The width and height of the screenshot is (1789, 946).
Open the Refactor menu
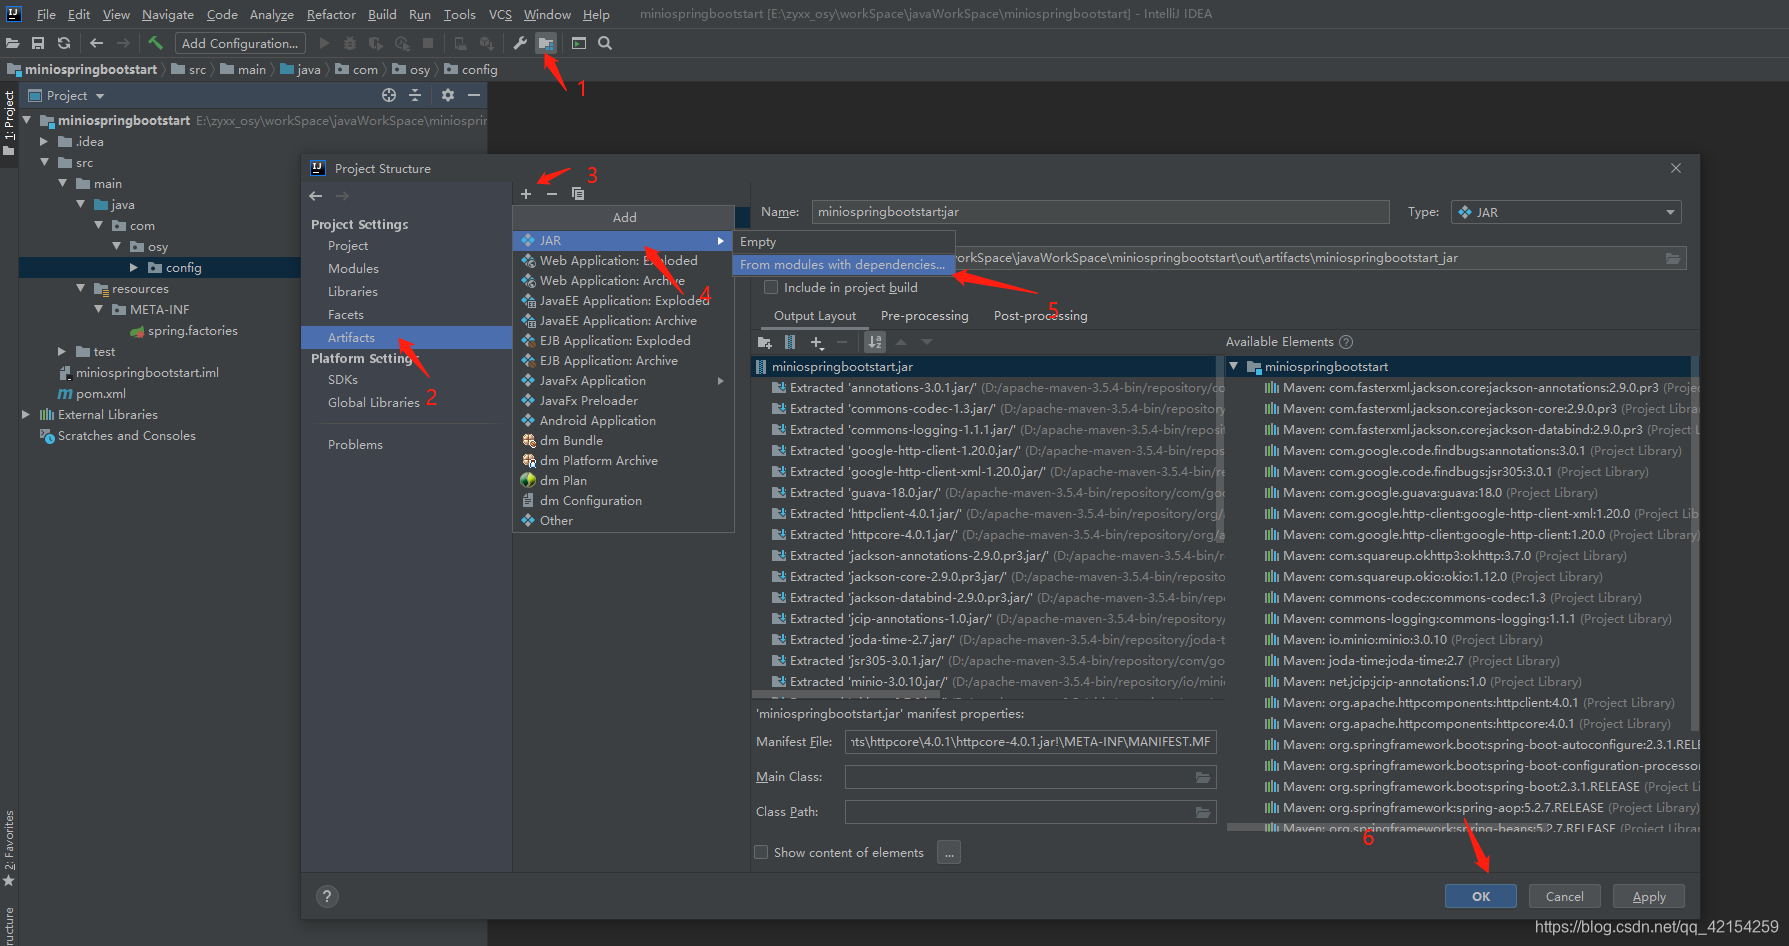coord(331,14)
